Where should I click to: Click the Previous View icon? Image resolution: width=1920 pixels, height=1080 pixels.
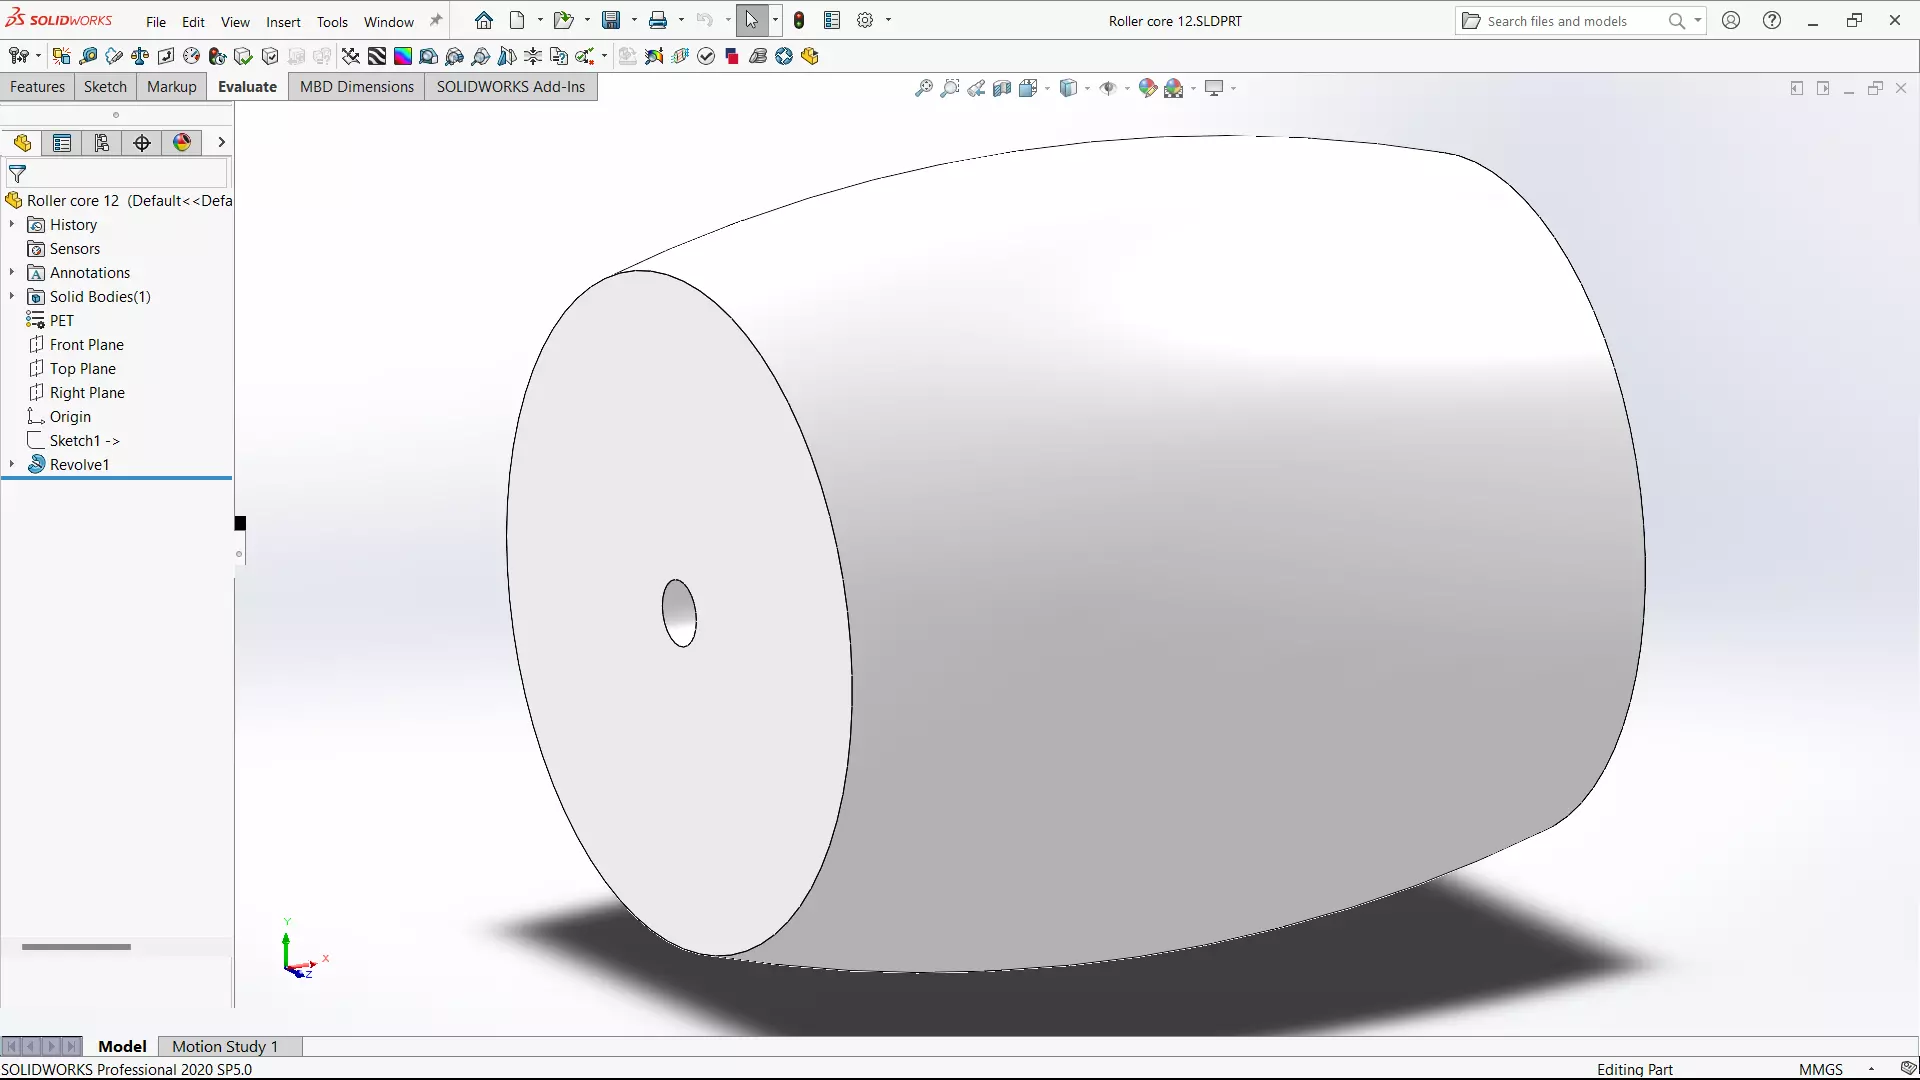pyautogui.click(x=976, y=88)
